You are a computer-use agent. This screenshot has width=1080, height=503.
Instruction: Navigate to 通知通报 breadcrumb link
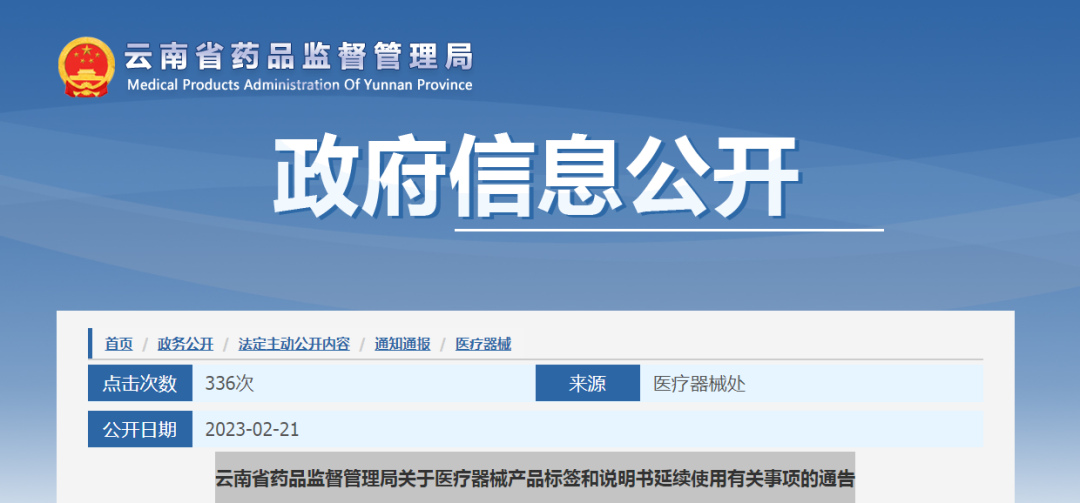403,345
